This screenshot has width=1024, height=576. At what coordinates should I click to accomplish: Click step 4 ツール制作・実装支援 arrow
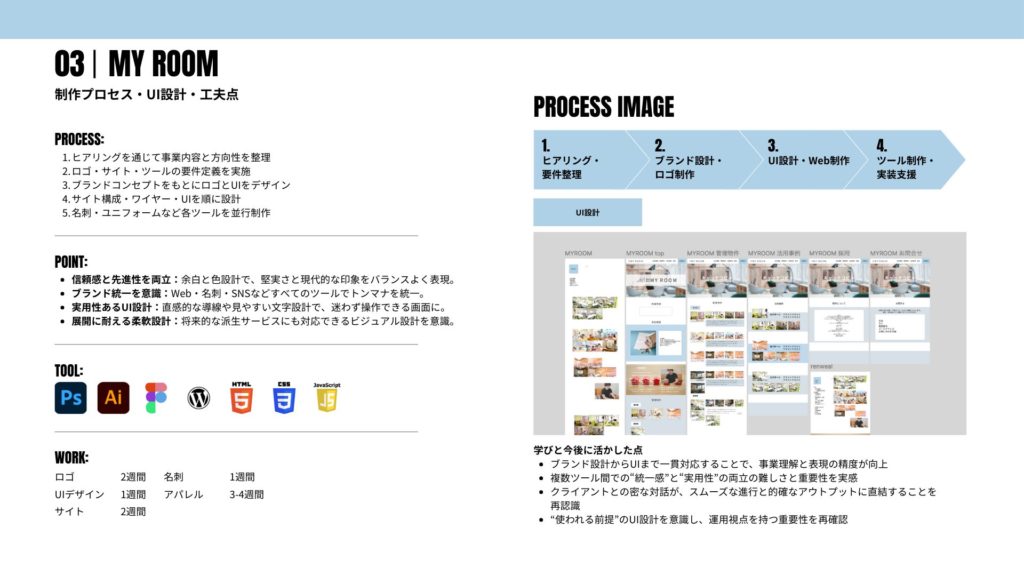pos(910,159)
